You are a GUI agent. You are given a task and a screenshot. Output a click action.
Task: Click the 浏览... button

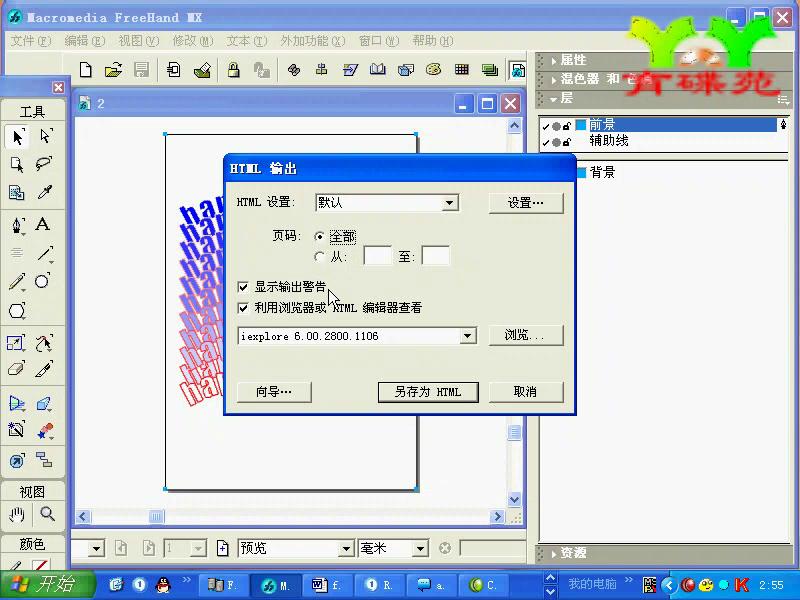526,335
